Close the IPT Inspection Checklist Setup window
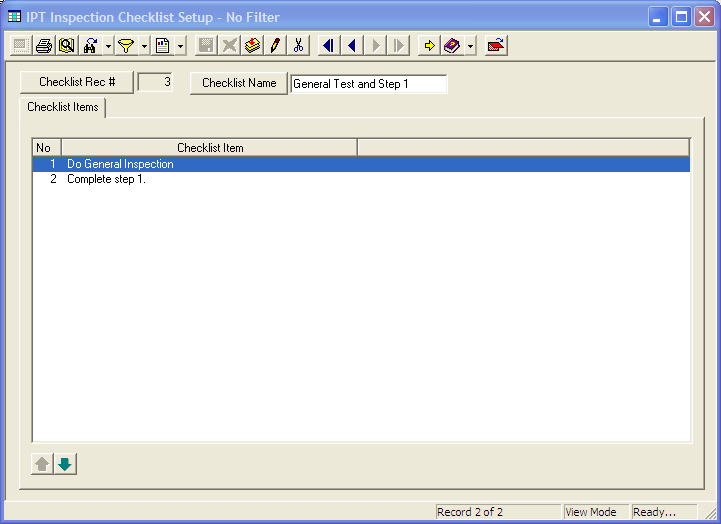 (x=704, y=17)
